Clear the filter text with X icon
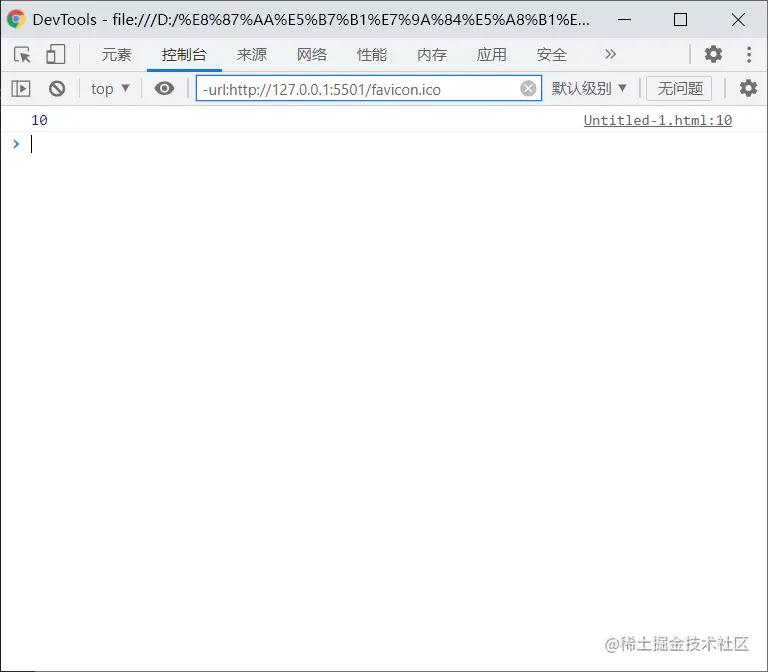Viewport: 768px width, 672px height. [x=528, y=89]
